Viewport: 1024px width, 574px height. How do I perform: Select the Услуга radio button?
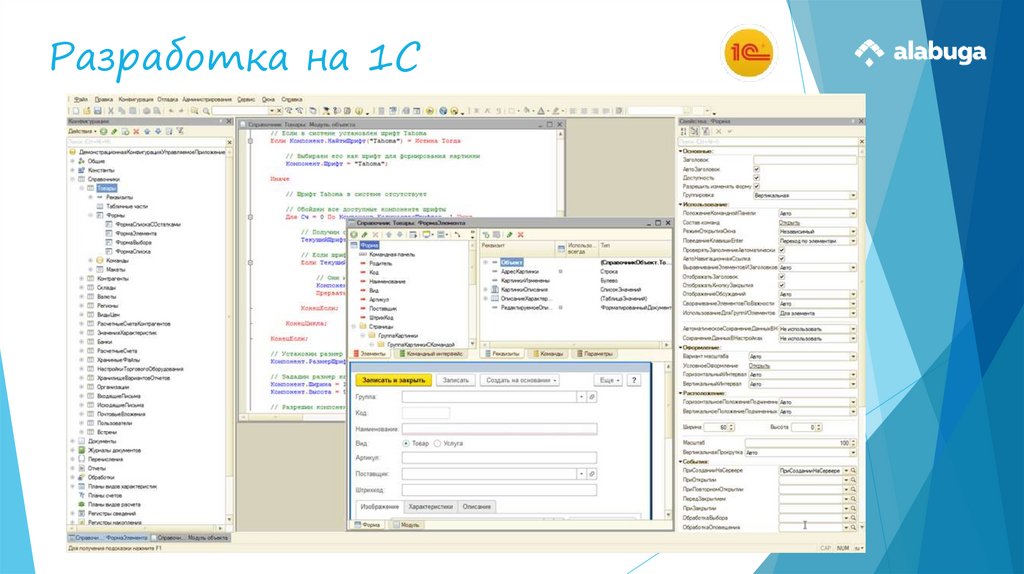[x=438, y=443]
